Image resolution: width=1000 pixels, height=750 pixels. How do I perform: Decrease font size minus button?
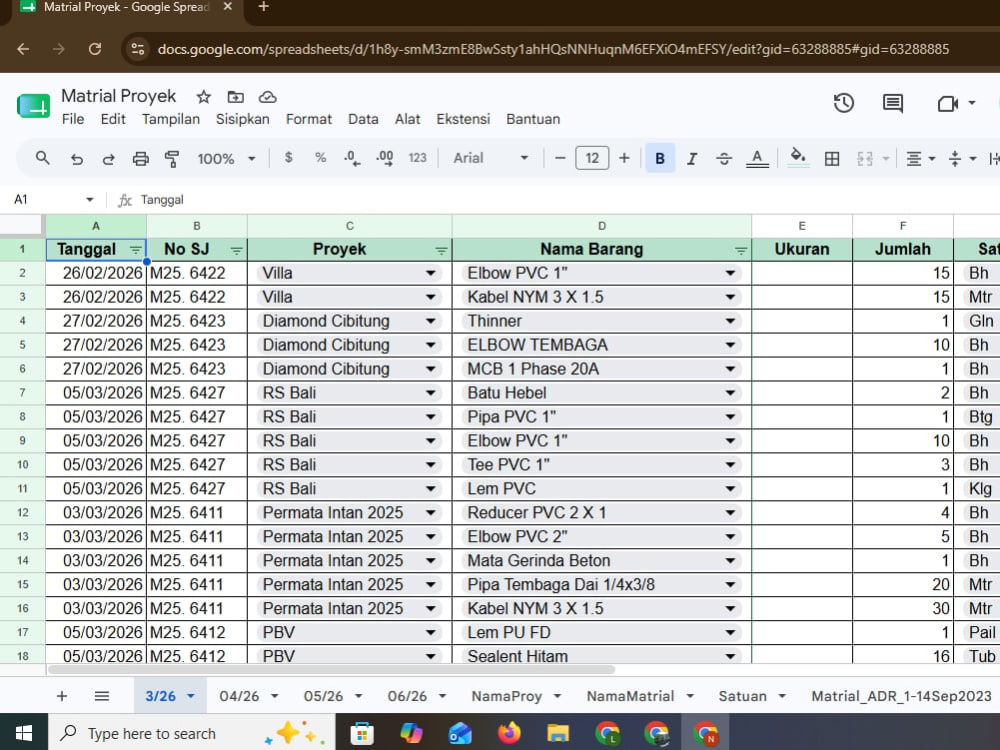click(x=560, y=158)
